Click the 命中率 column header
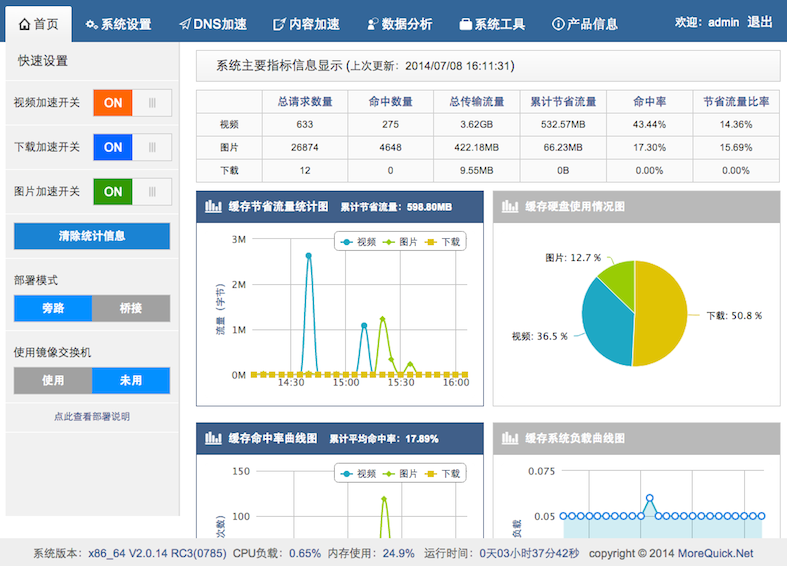Screen dimensions: 787x566 point(649,102)
